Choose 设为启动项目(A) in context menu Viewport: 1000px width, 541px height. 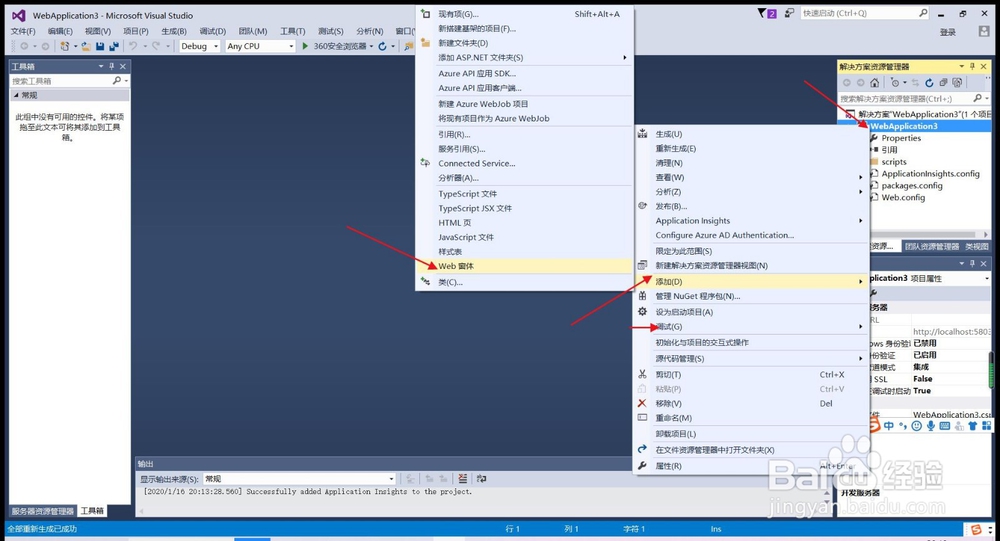[751, 312]
